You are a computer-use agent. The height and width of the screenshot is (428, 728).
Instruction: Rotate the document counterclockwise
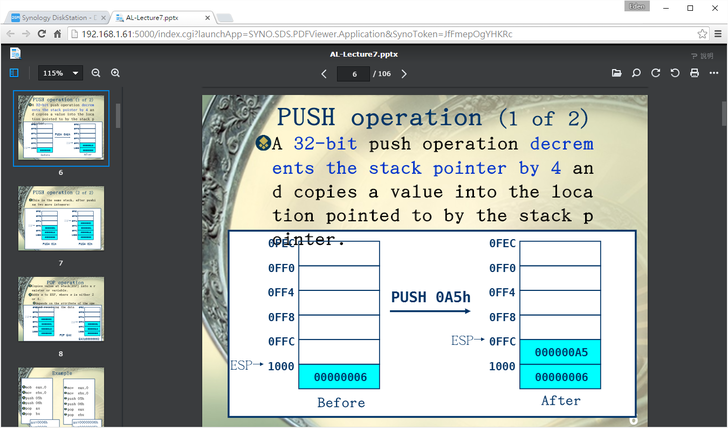(x=675, y=73)
